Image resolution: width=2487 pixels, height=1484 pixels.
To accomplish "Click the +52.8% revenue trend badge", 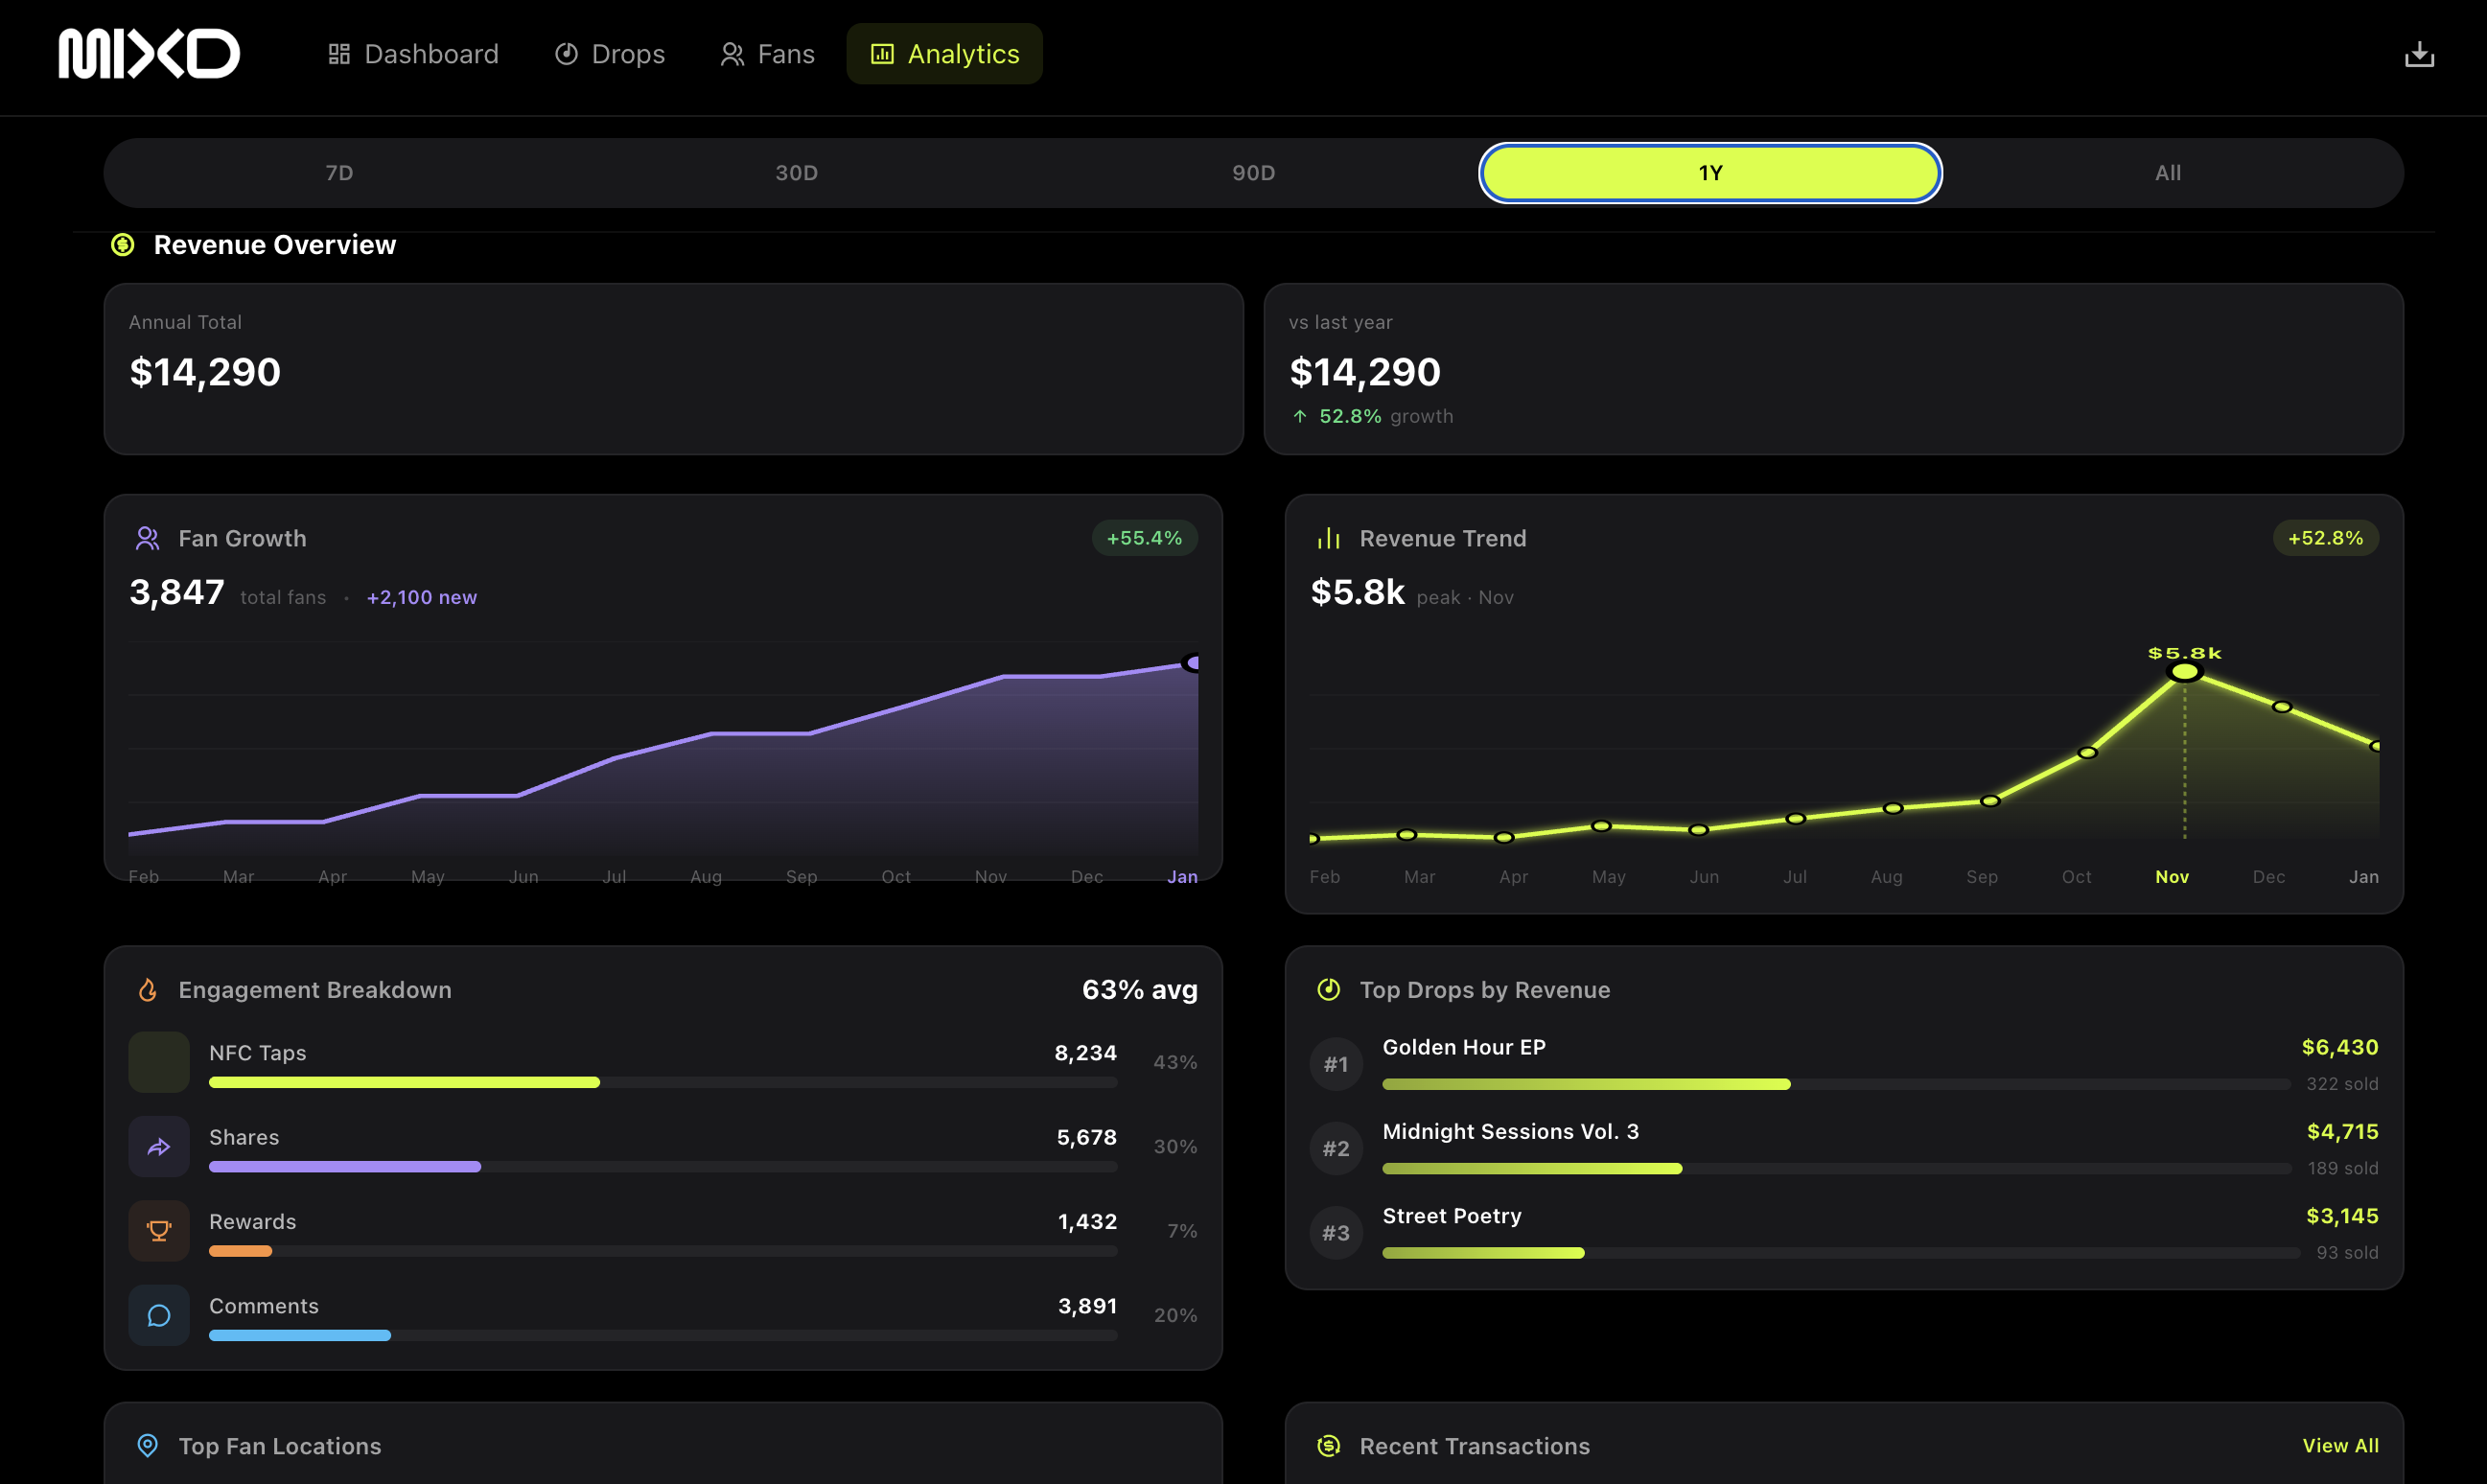I will pos(2325,538).
